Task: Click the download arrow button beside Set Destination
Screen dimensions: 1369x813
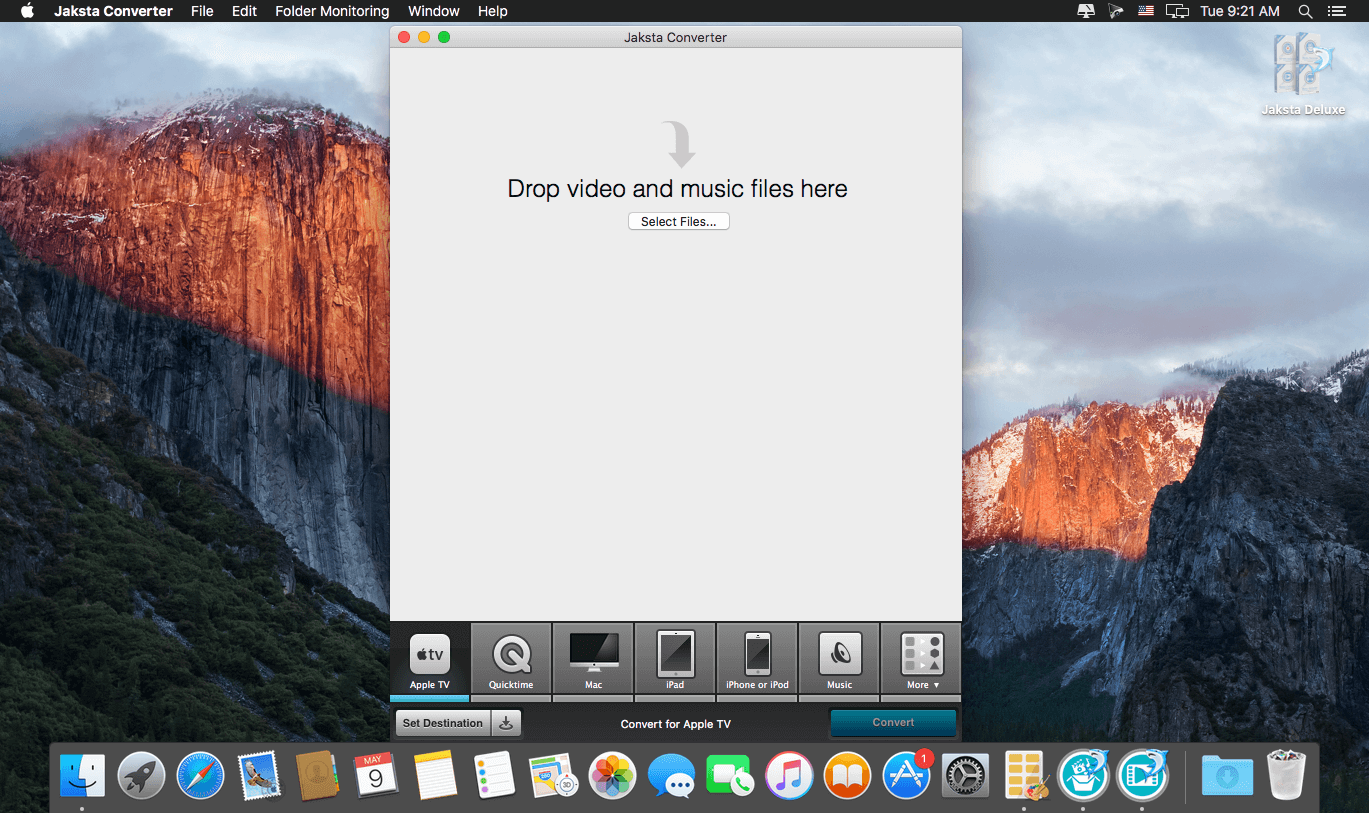Action: 507,723
